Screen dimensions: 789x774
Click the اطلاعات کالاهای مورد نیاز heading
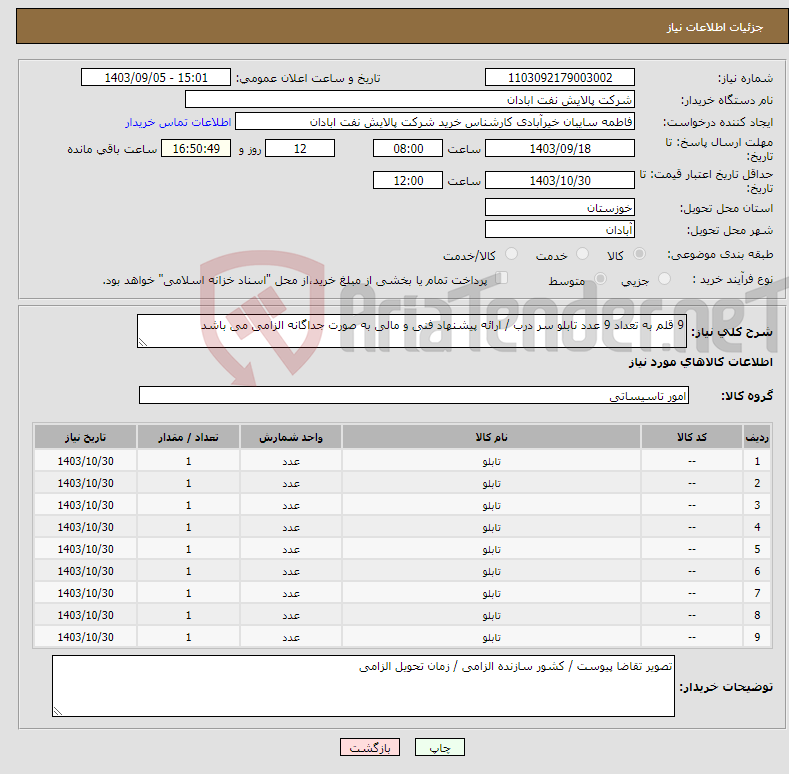tap(700, 362)
